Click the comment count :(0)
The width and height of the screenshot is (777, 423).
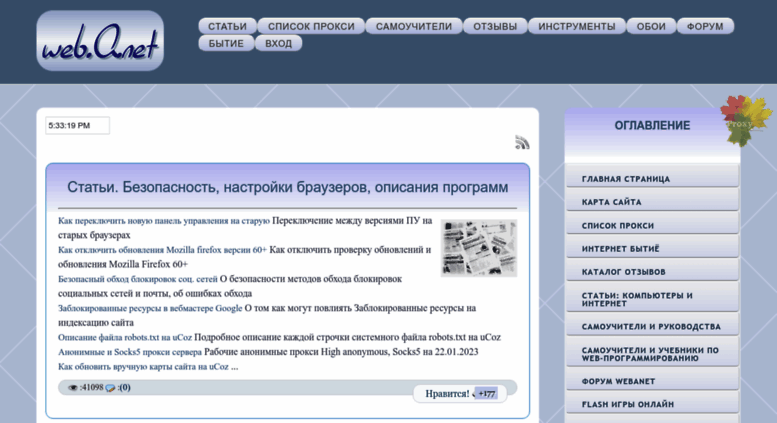click(x=124, y=388)
